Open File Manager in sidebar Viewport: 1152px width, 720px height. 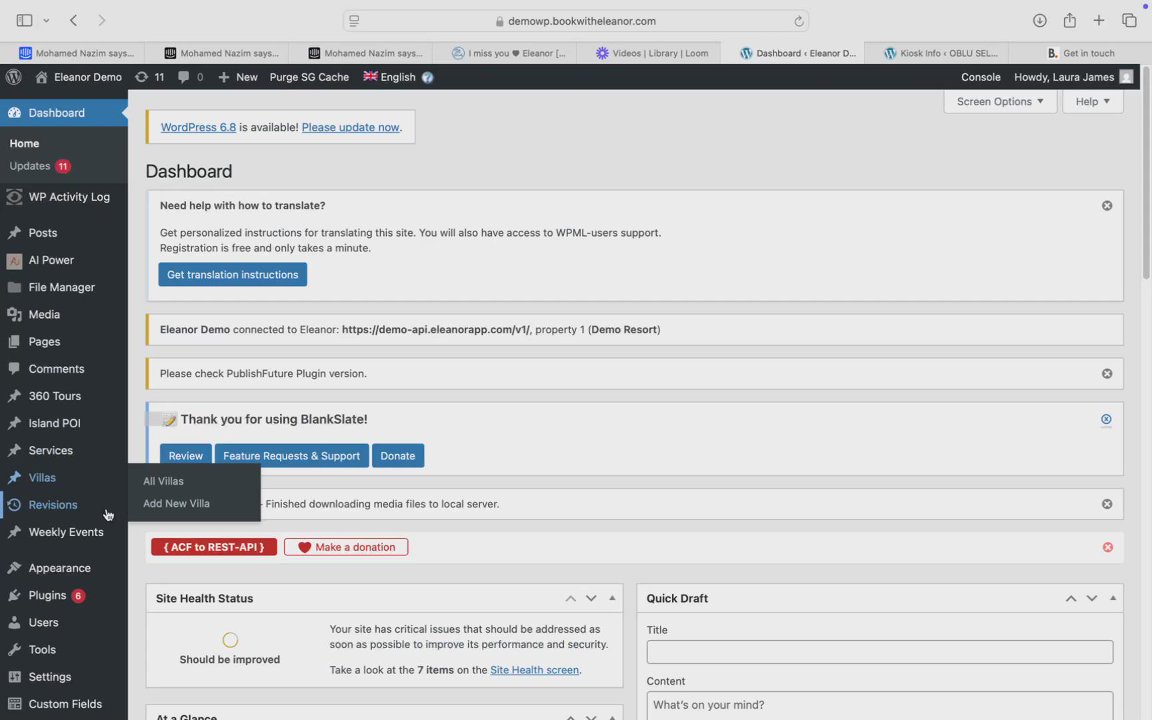[64, 287]
